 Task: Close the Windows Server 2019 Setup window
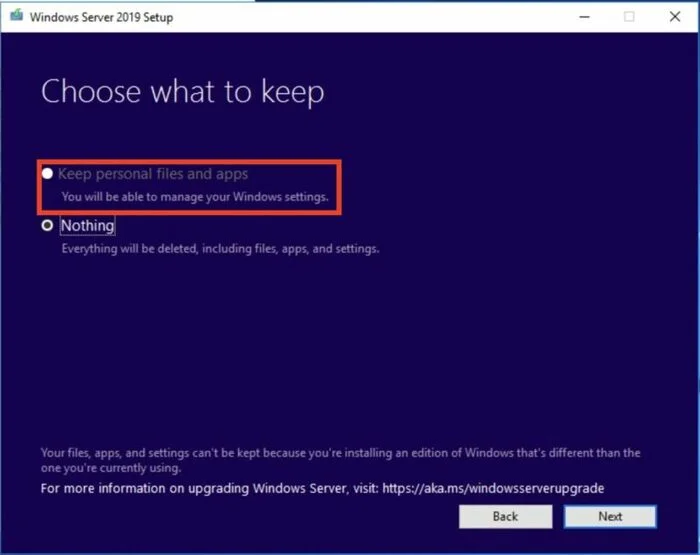click(x=675, y=17)
